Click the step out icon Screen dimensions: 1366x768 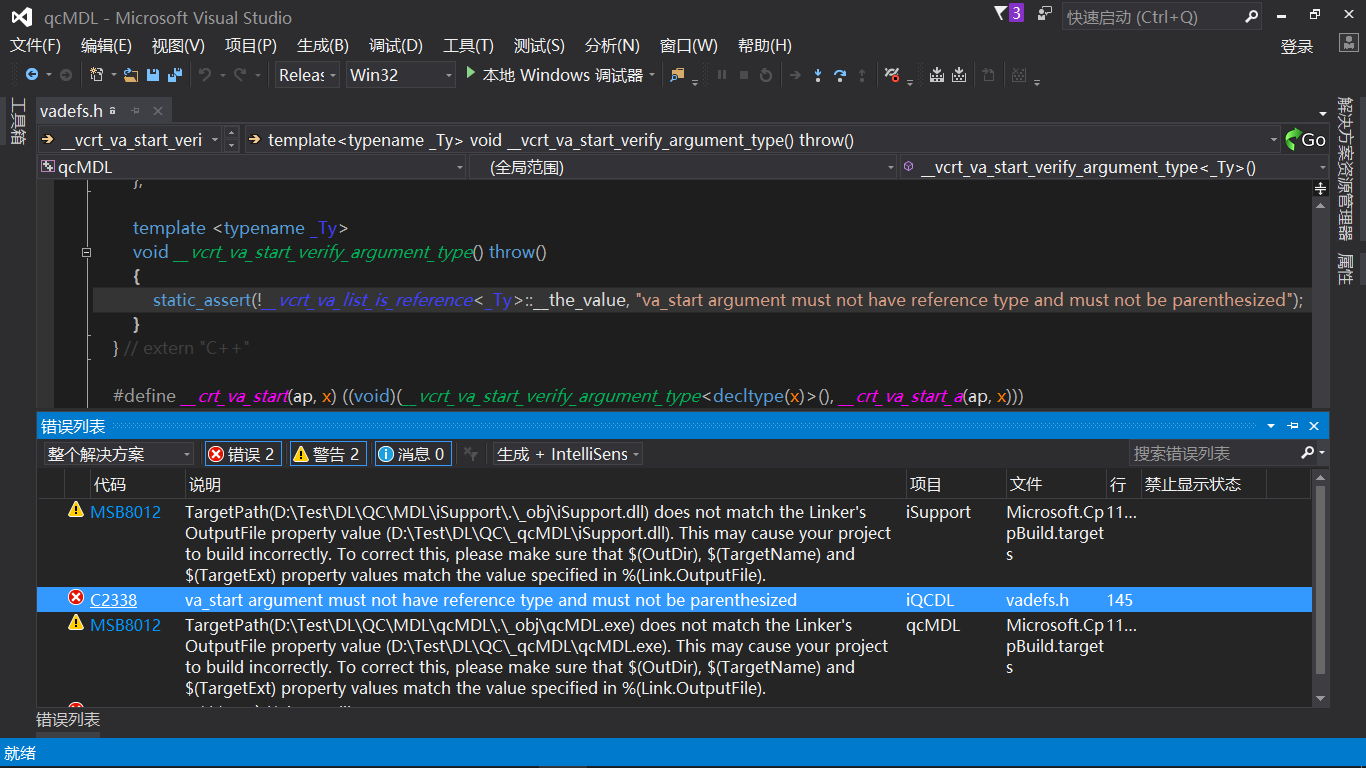[862, 75]
